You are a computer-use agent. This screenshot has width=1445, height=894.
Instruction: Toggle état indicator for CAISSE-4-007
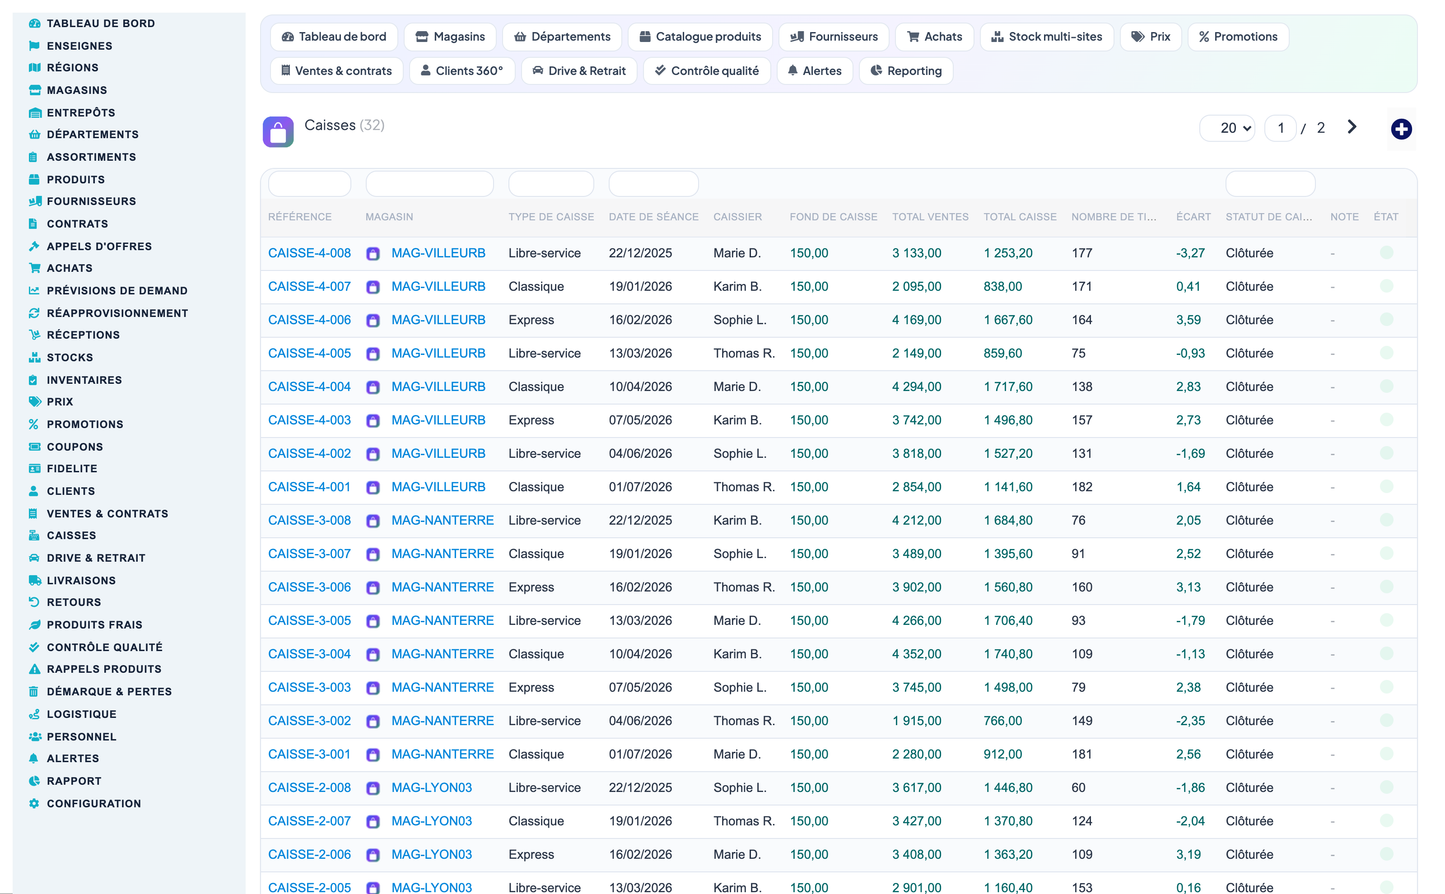click(x=1386, y=286)
